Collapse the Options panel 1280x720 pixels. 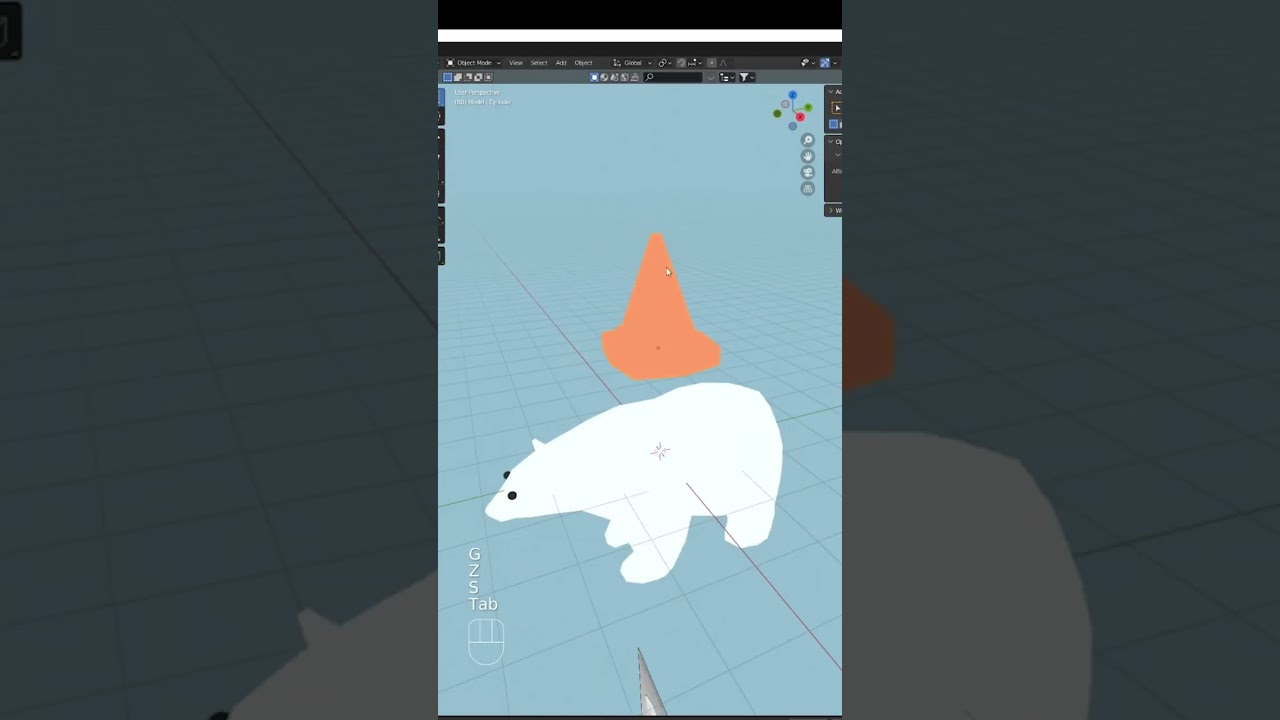pyautogui.click(x=830, y=142)
